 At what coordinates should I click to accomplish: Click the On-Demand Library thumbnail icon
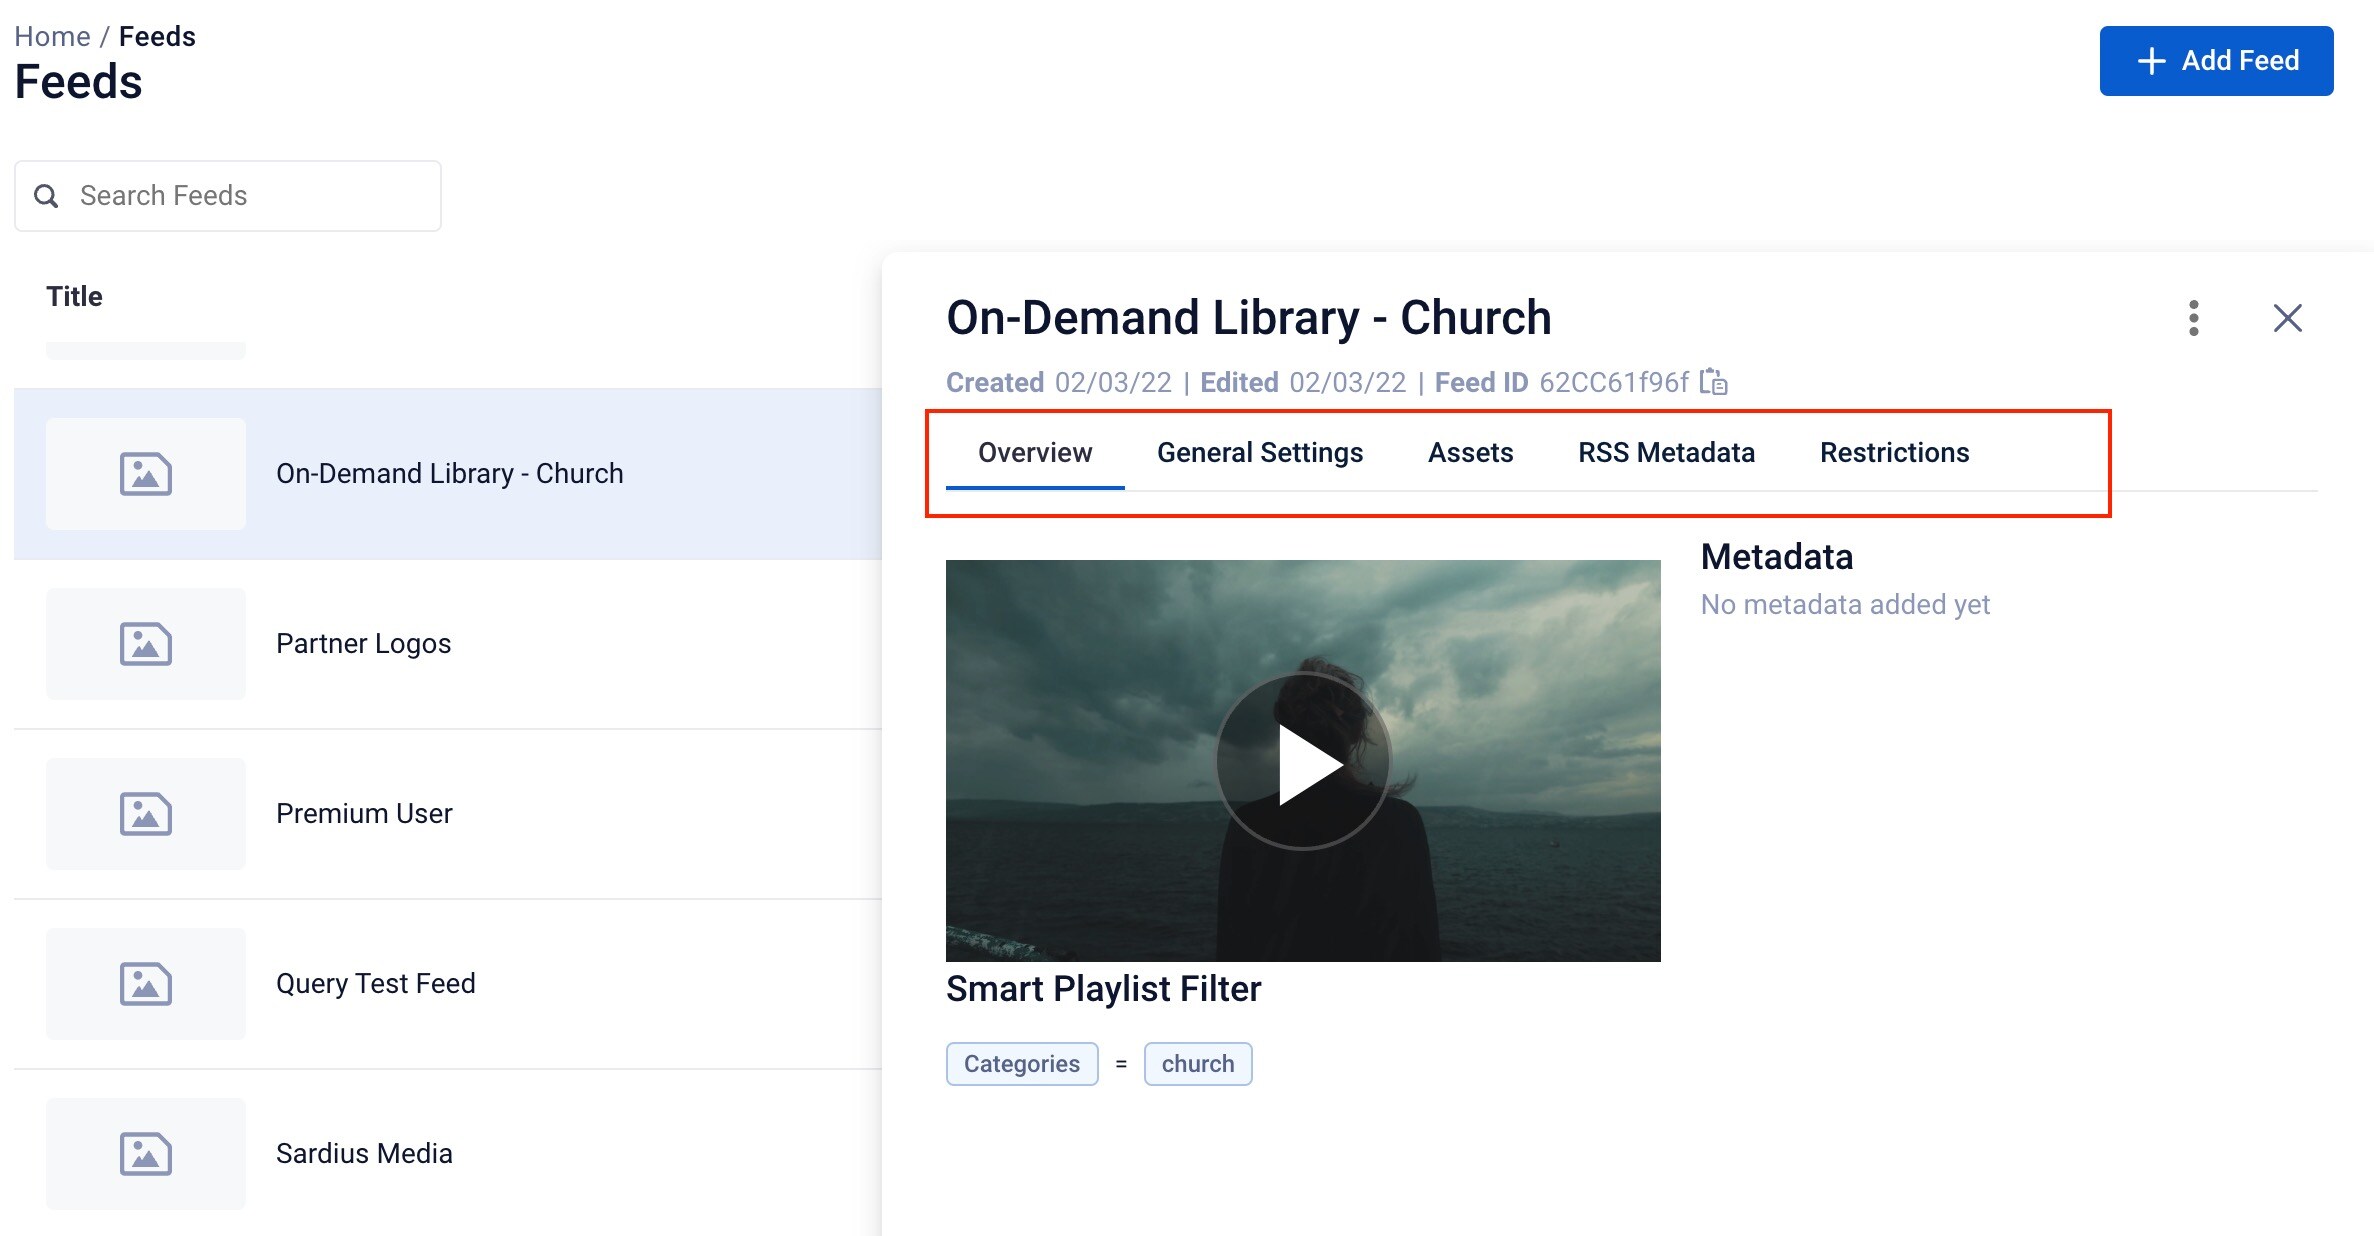click(x=146, y=473)
